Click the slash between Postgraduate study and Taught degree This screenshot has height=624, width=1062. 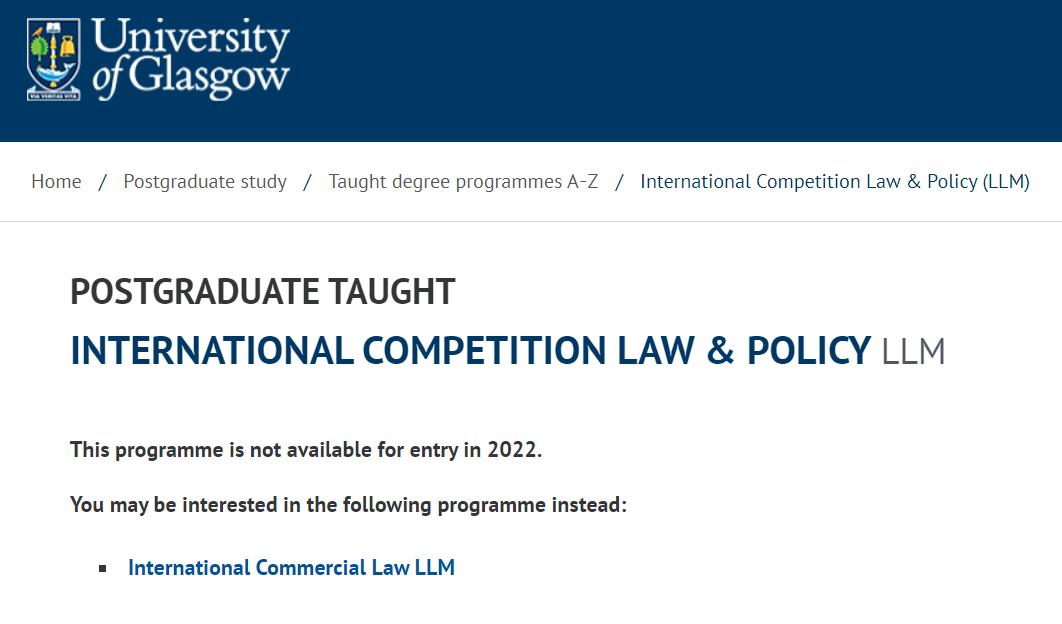[307, 182]
